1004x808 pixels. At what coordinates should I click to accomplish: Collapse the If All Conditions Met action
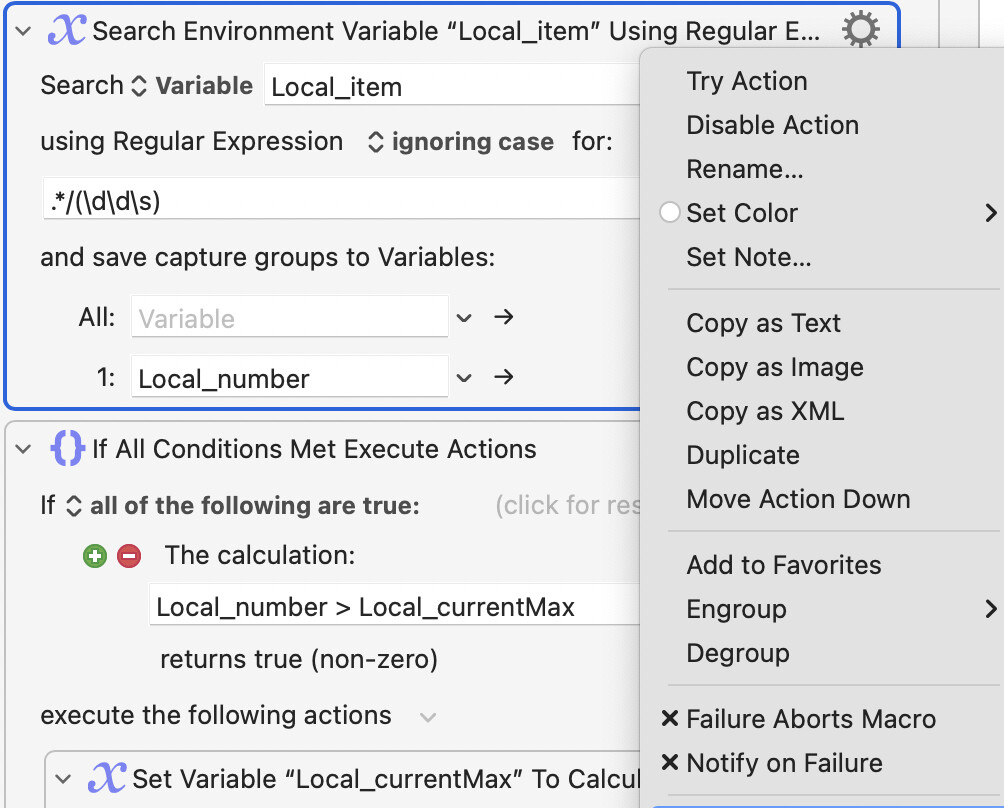click(x=24, y=450)
